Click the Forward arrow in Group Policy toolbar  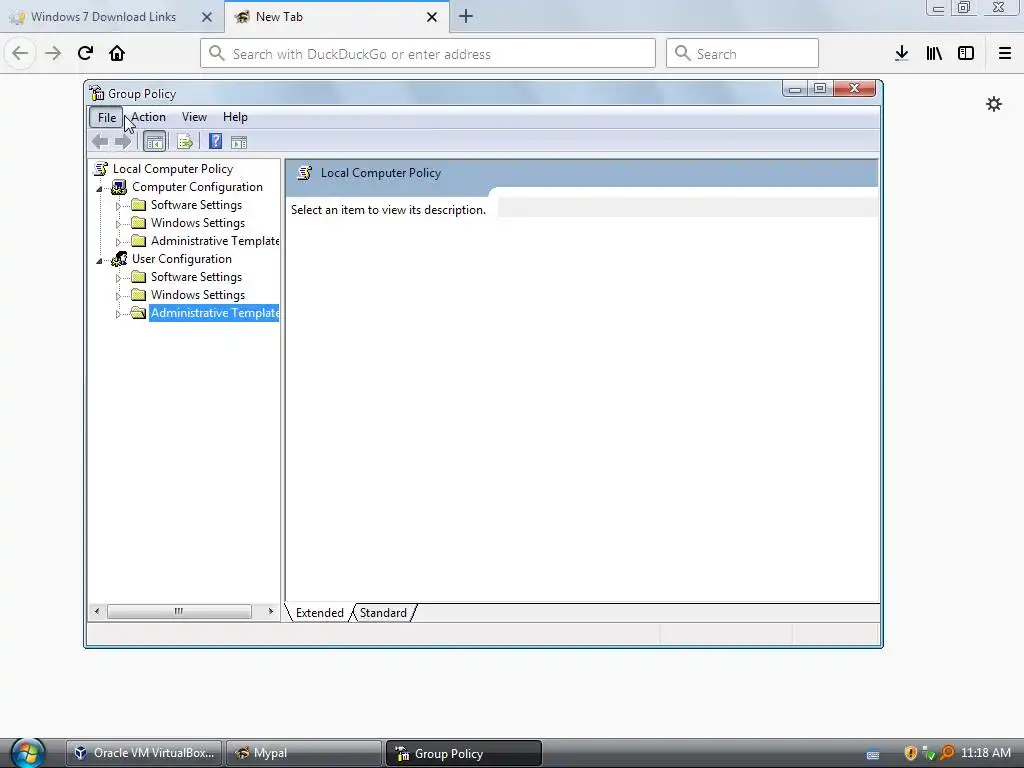[x=123, y=142]
